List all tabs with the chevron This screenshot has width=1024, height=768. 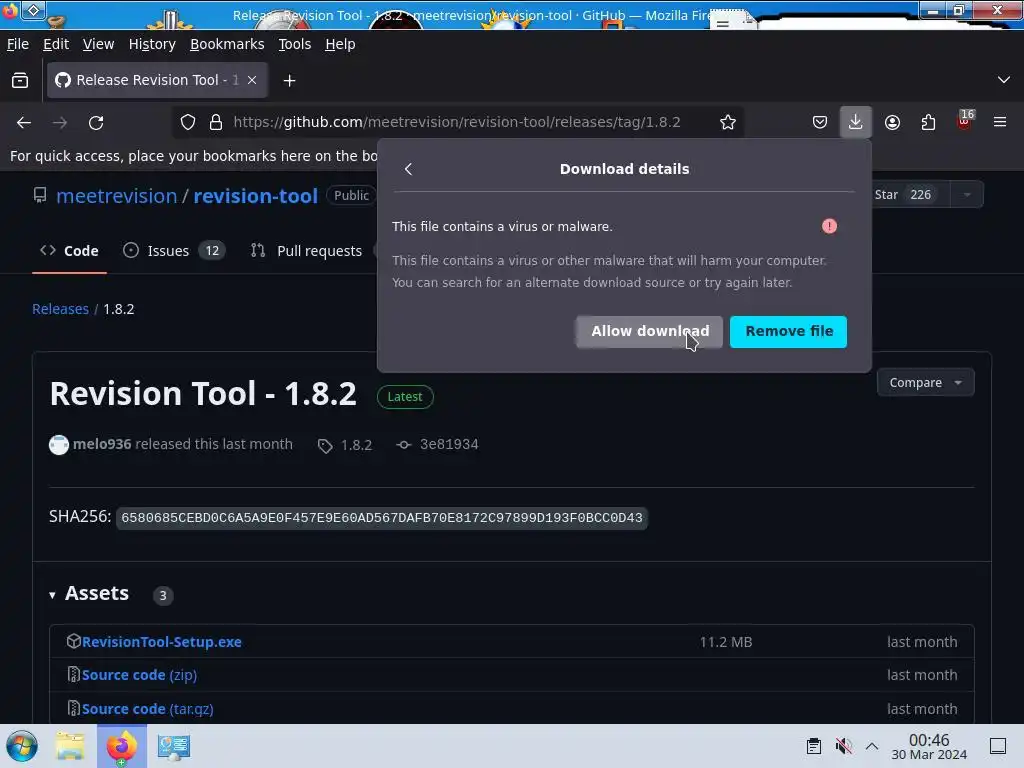(x=1004, y=80)
